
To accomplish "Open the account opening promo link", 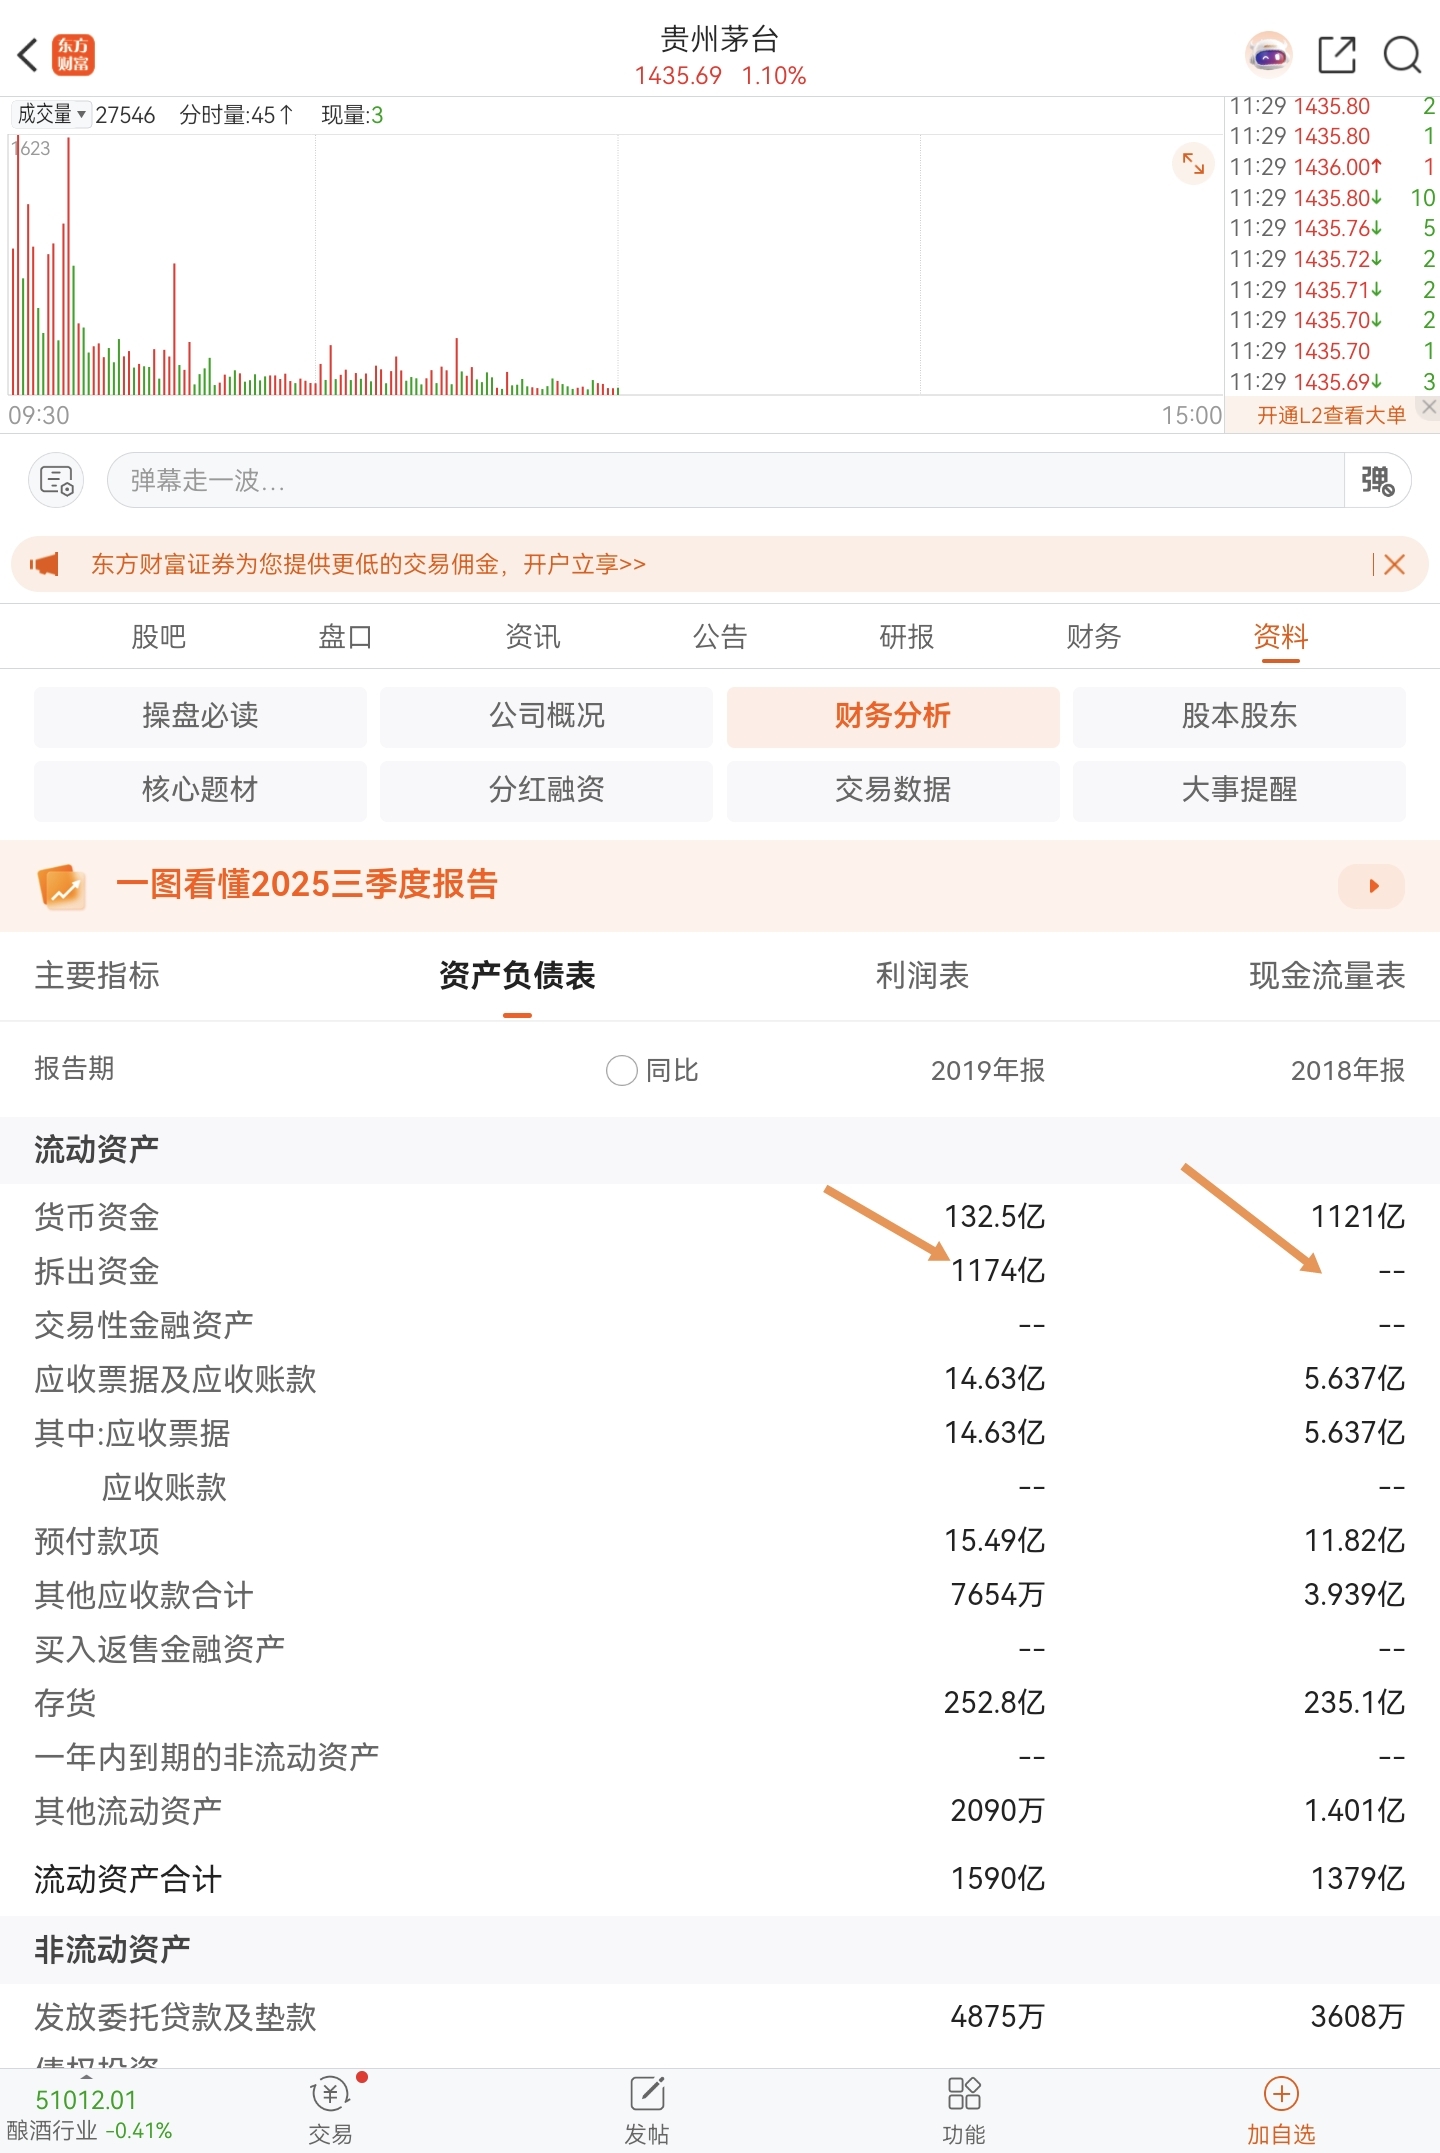I will click(368, 564).
